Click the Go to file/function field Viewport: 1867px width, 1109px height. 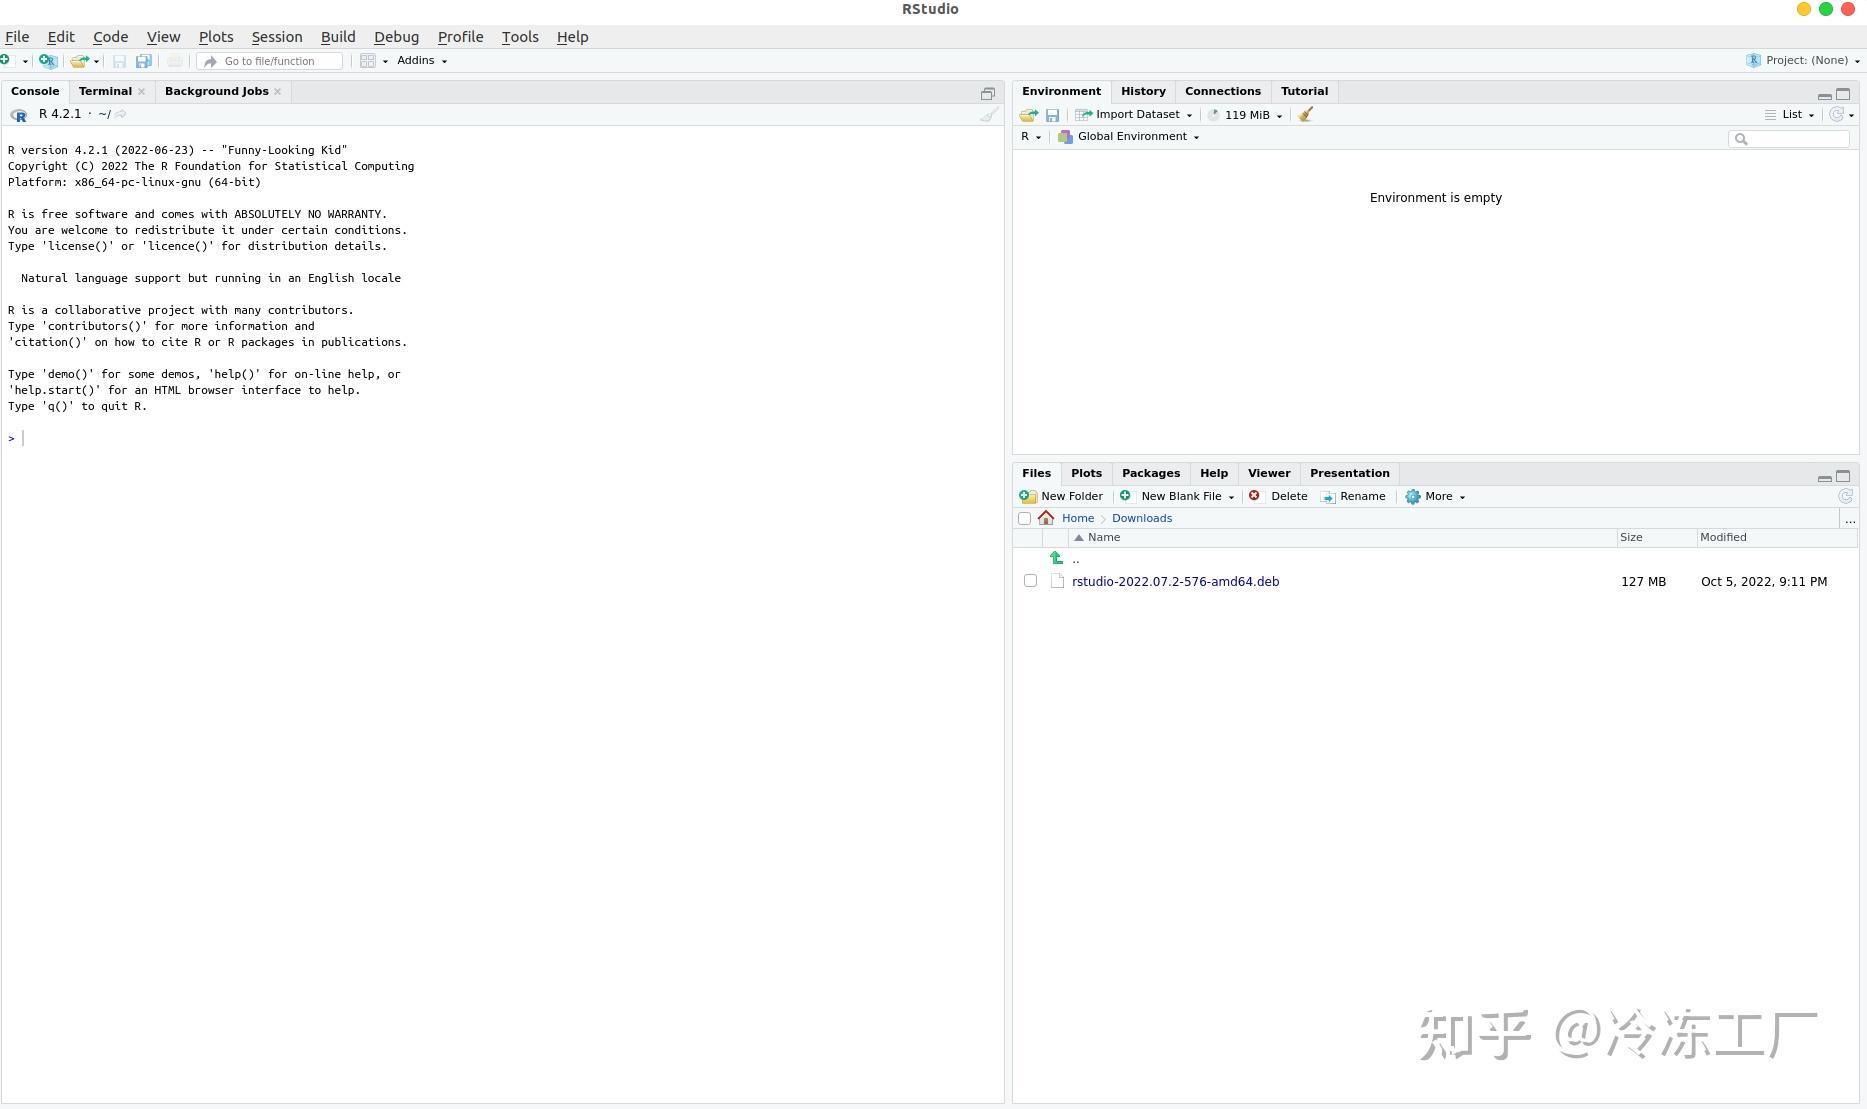(271, 61)
